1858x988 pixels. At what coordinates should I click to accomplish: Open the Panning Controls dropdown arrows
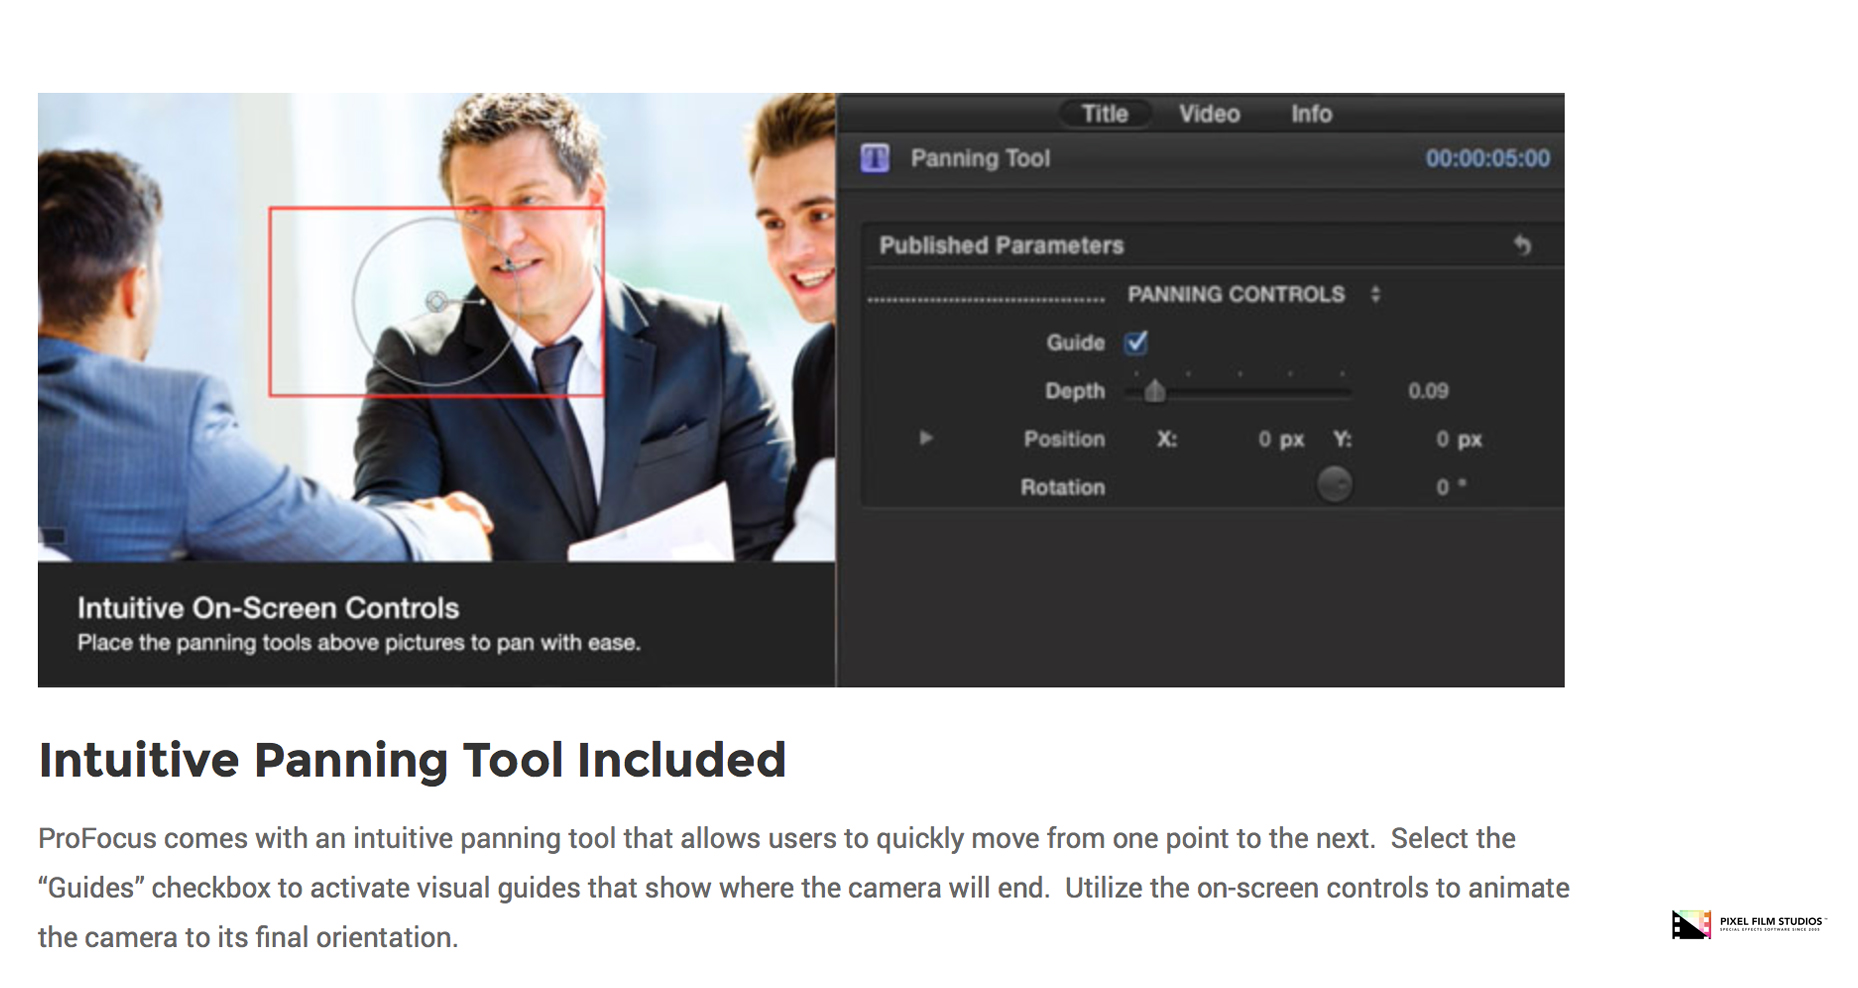pyautogui.click(x=1376, y=294)
